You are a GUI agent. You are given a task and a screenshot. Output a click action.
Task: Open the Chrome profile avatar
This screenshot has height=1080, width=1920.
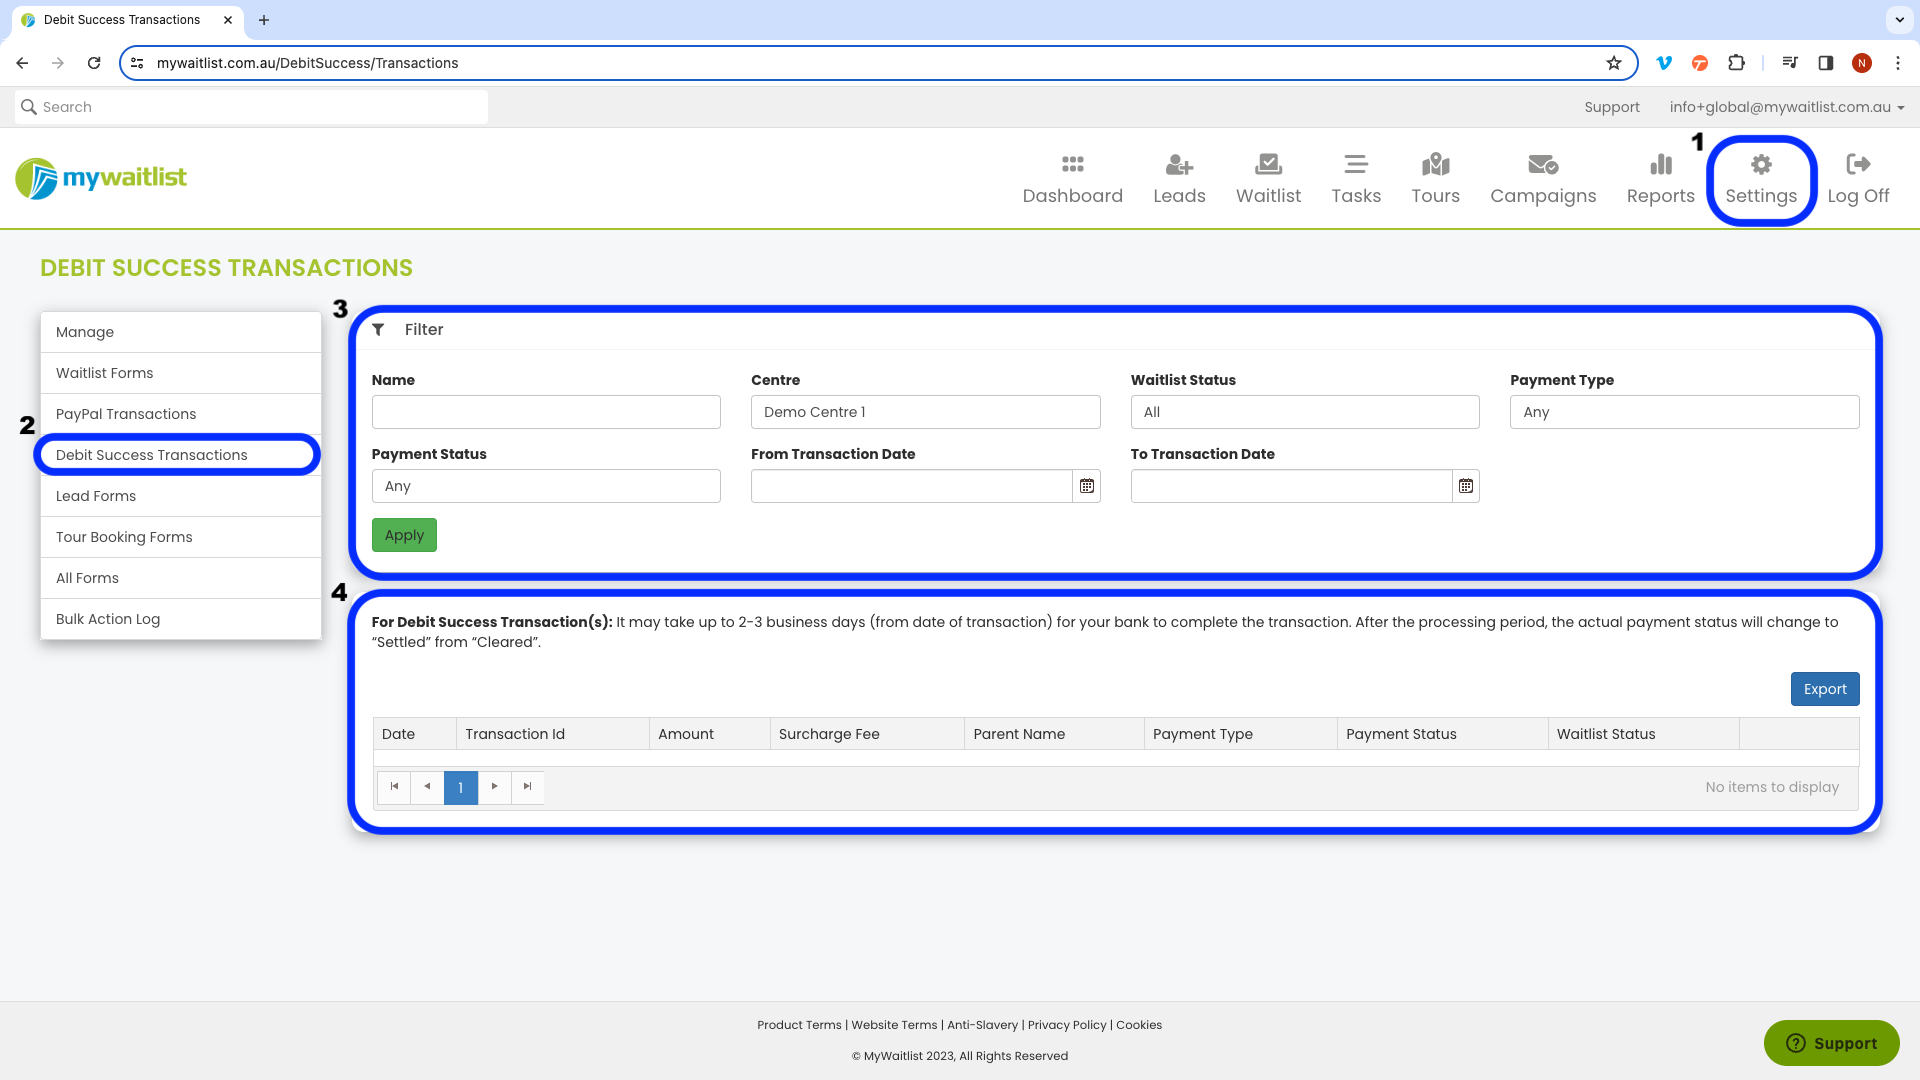click(1861, 63)
